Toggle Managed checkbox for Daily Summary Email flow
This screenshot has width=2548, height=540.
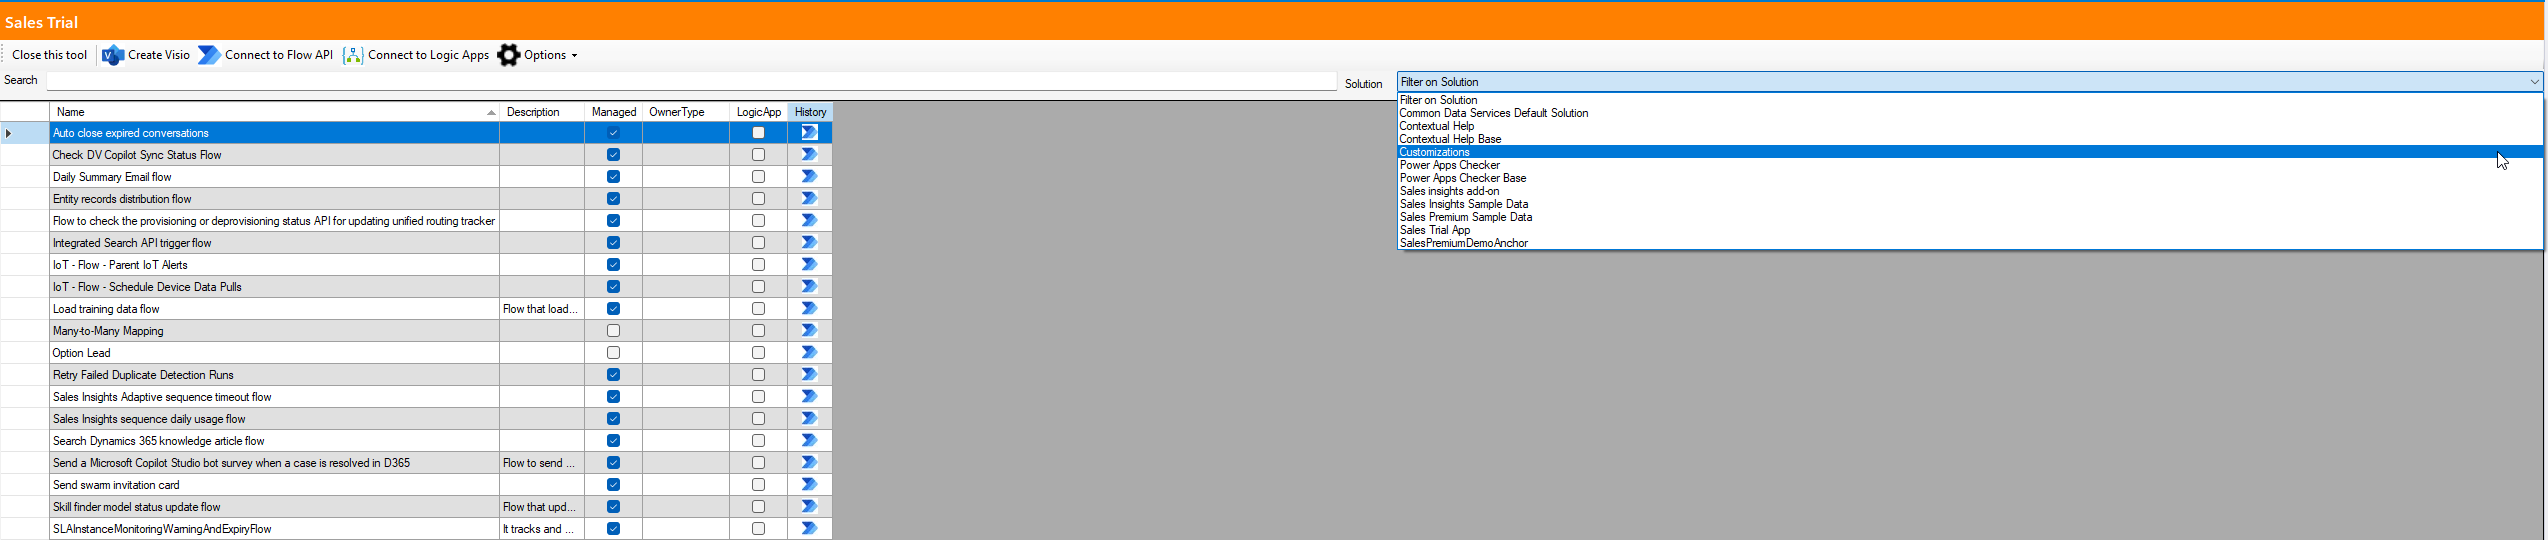click(613, 177)
